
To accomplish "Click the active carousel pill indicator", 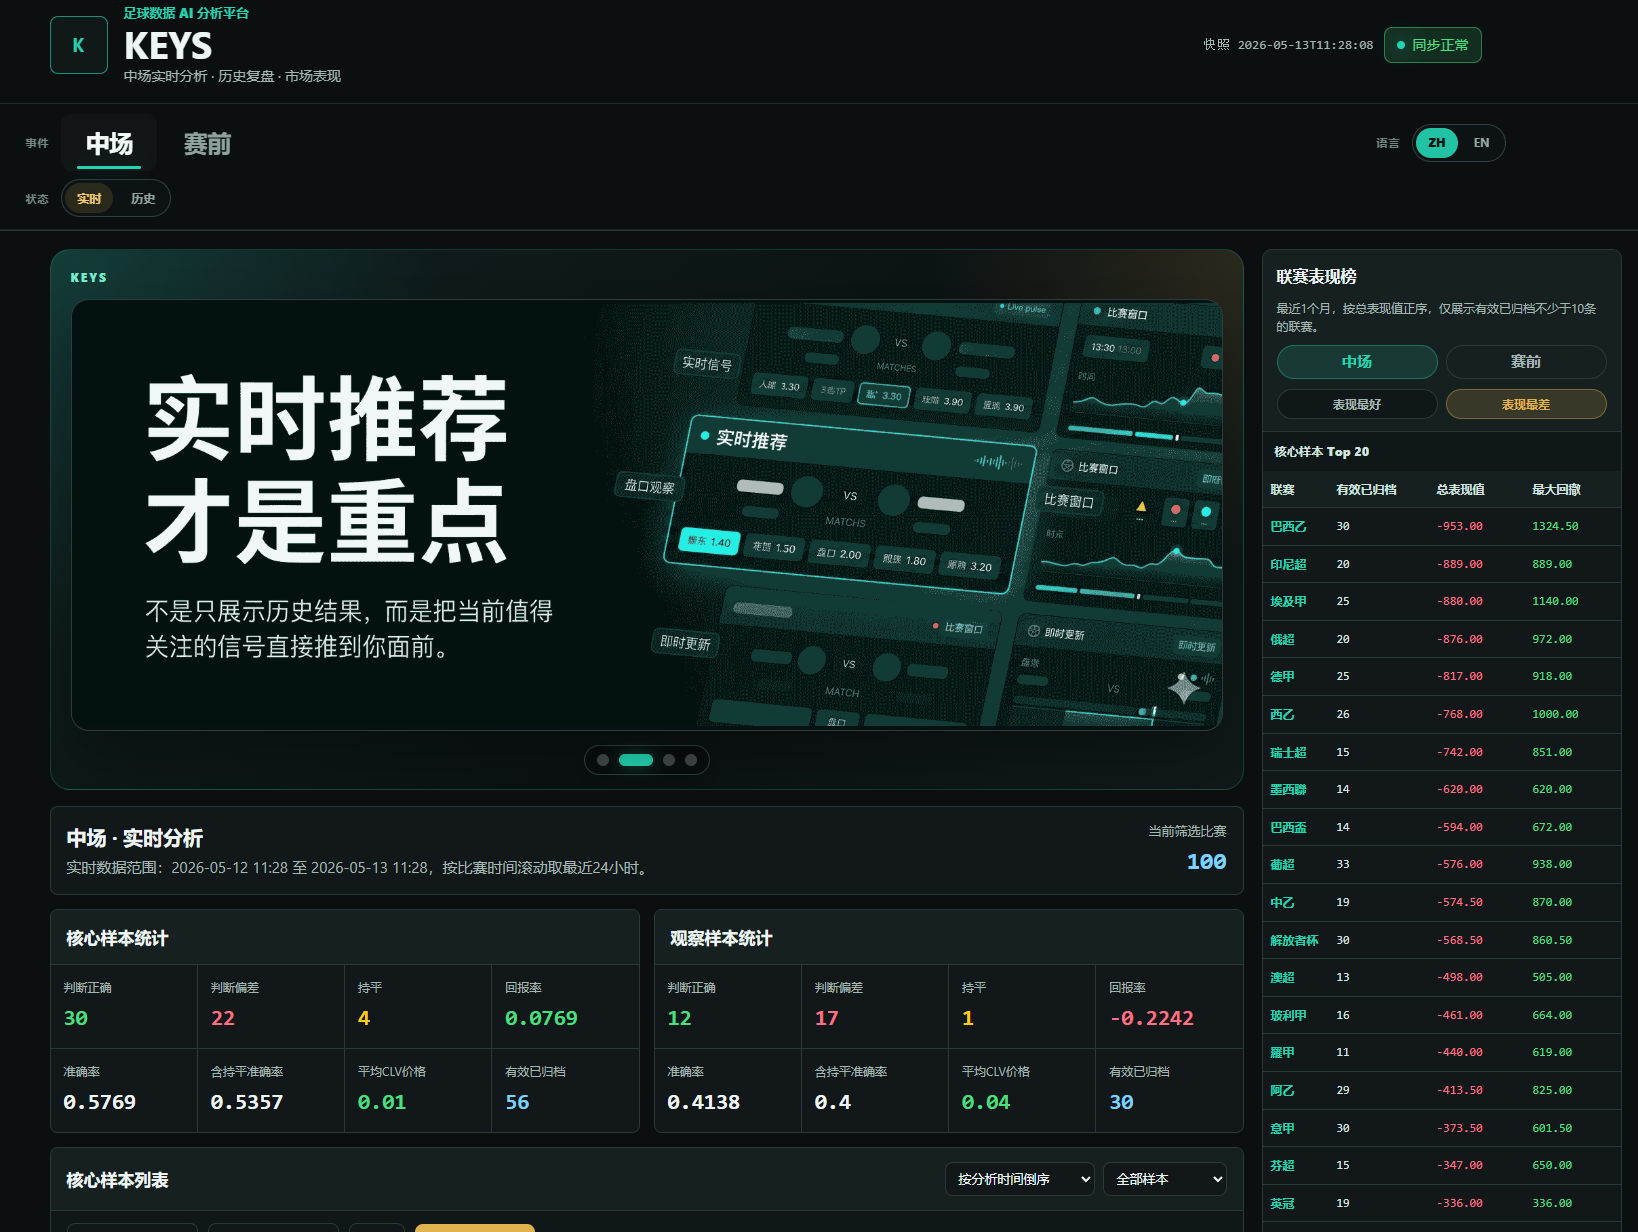I will 636,760.
